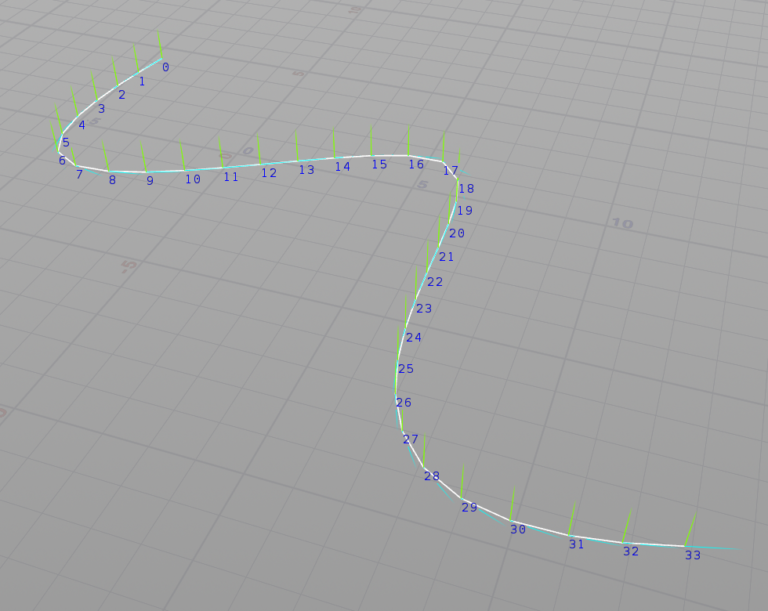Select the point labeled 13
The width and height of the screenshot is (768, 611).
[298, 160]
